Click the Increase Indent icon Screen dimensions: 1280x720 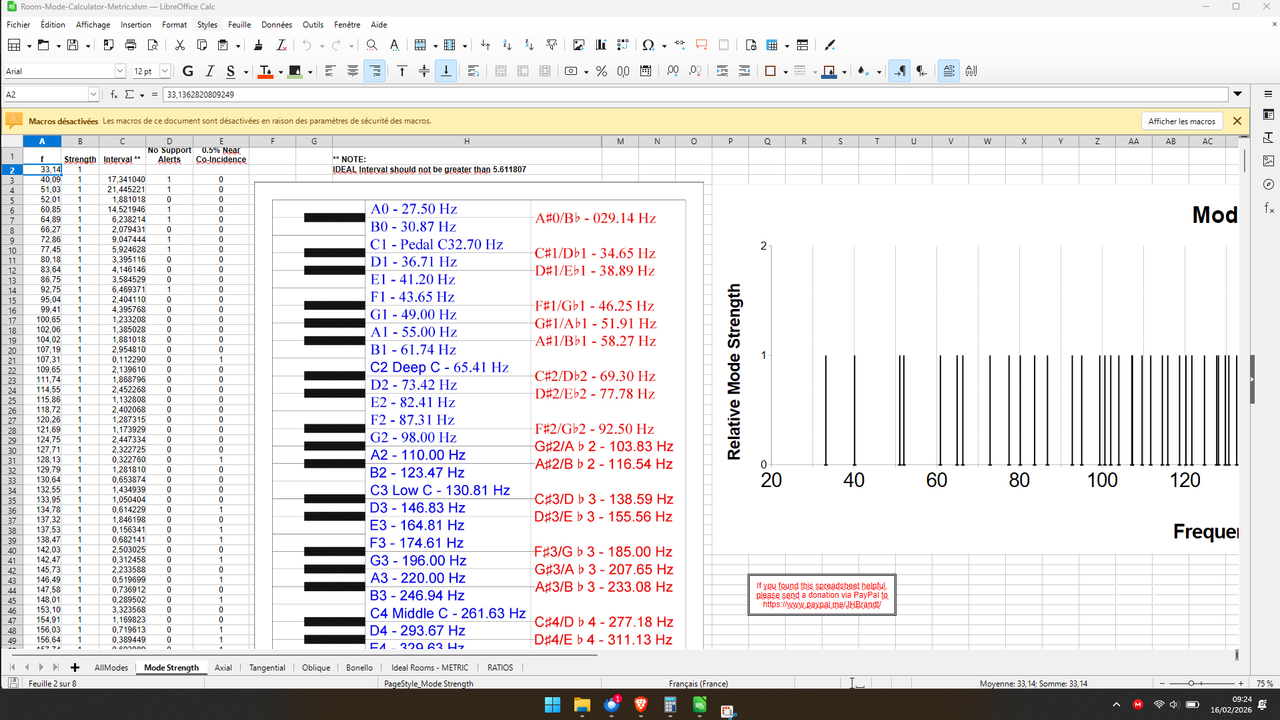point(723,71)
